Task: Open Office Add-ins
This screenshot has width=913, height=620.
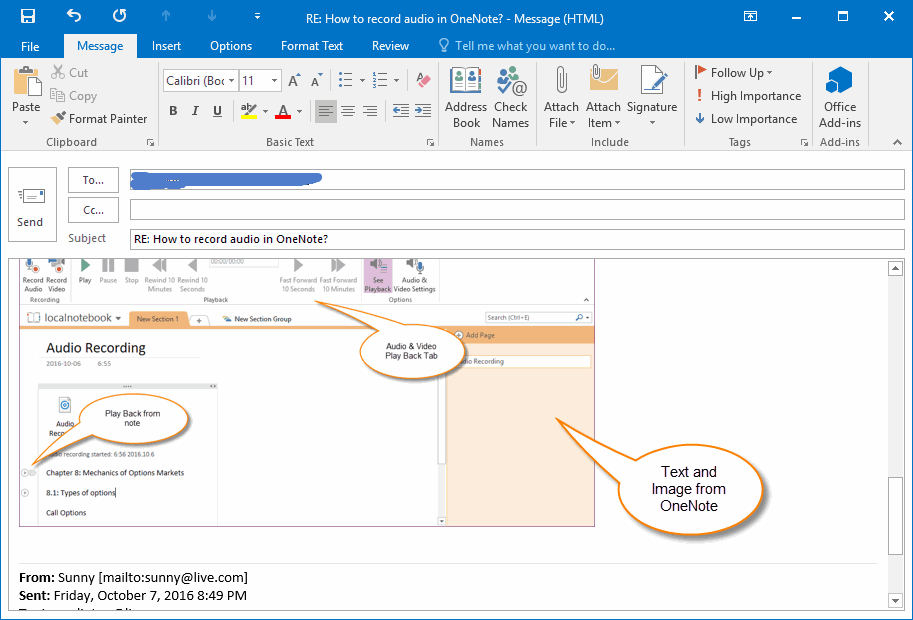Action: (840, 97)
